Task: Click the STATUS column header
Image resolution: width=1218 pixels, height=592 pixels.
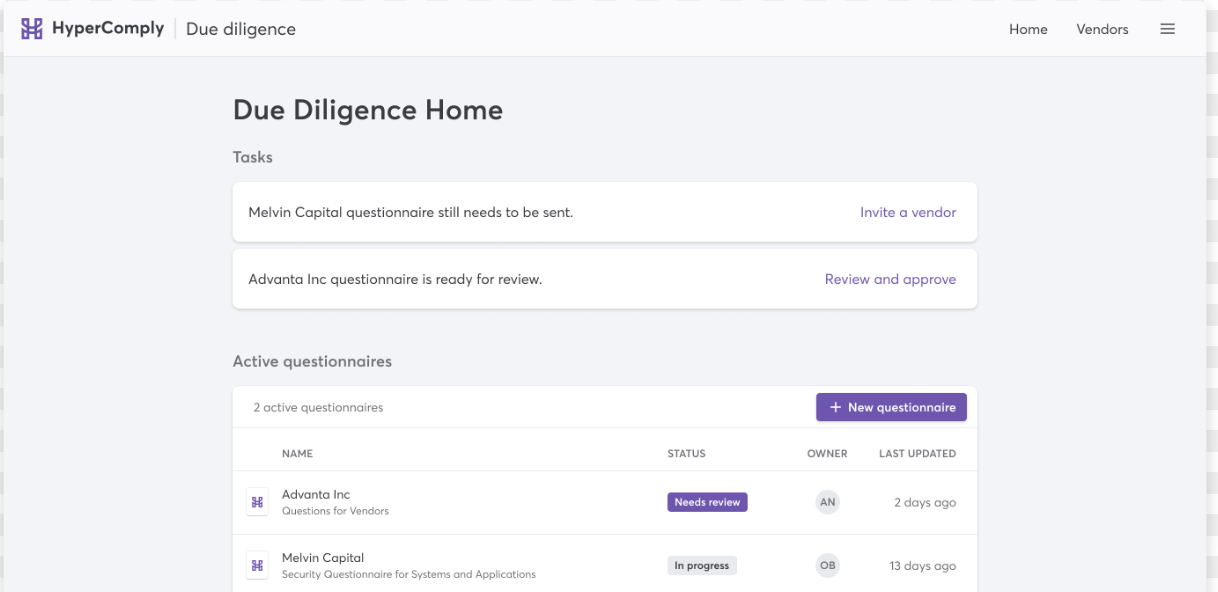Action: [686, 454]
